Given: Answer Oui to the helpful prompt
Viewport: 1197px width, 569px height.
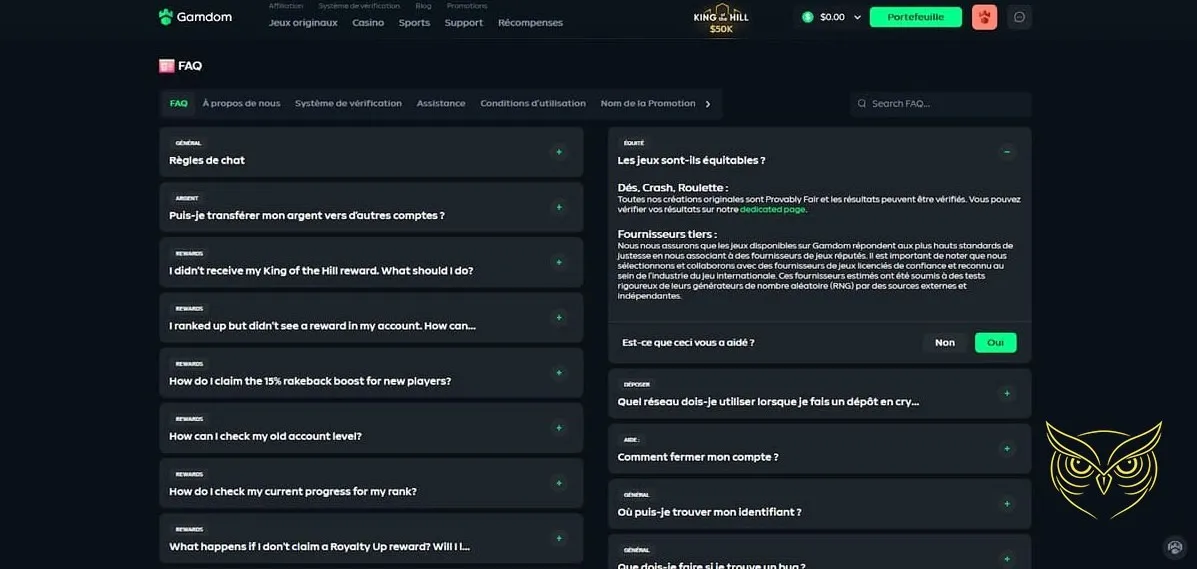Looking at the screenshot, I should coord(995,342).
